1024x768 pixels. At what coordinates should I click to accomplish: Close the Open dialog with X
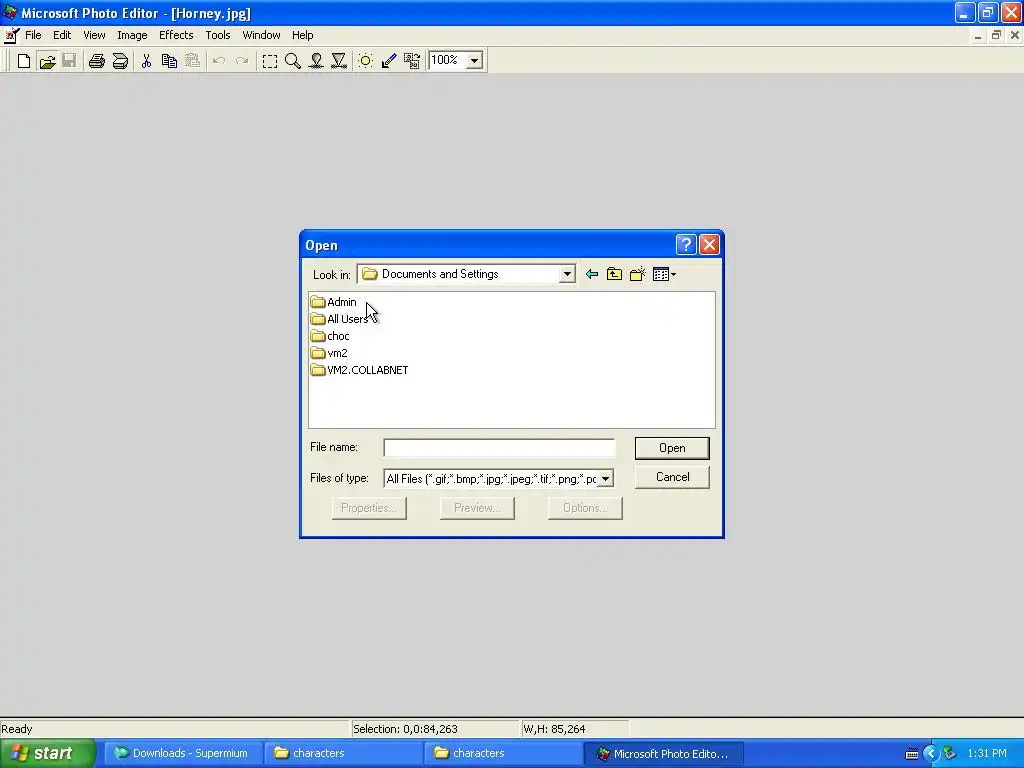point(709,245)
